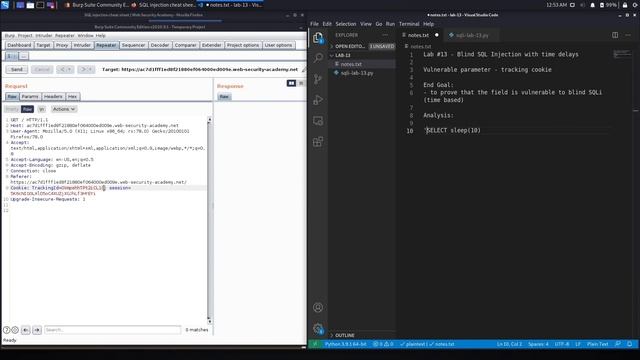The width and height of the screenshot is (640, 360).
Task: Click the Send button in Repeater
Action: 17,69
